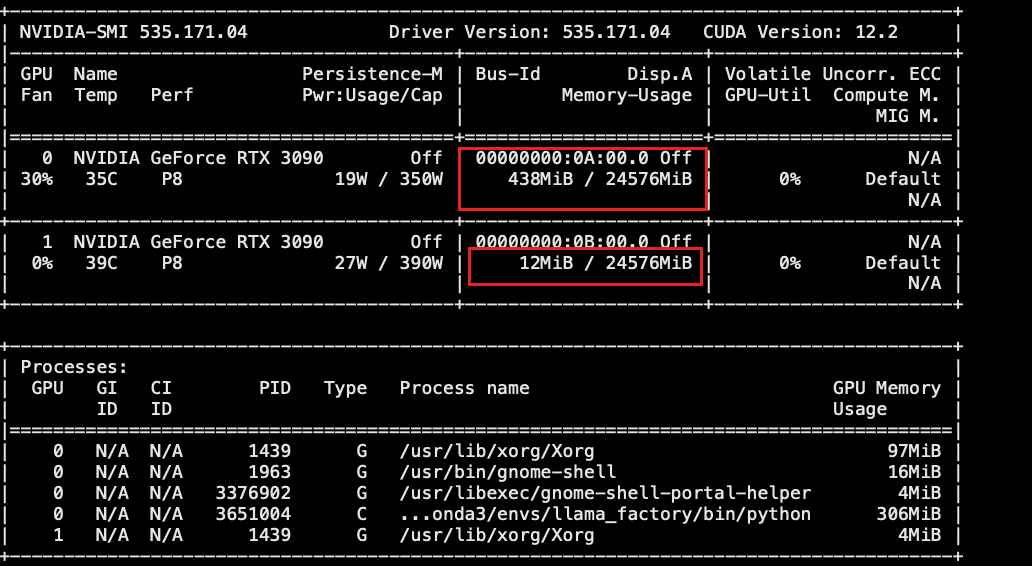Select the gnome-shell-portal-helper process entry
This screenshot has width=1032, height=566.
605,493
